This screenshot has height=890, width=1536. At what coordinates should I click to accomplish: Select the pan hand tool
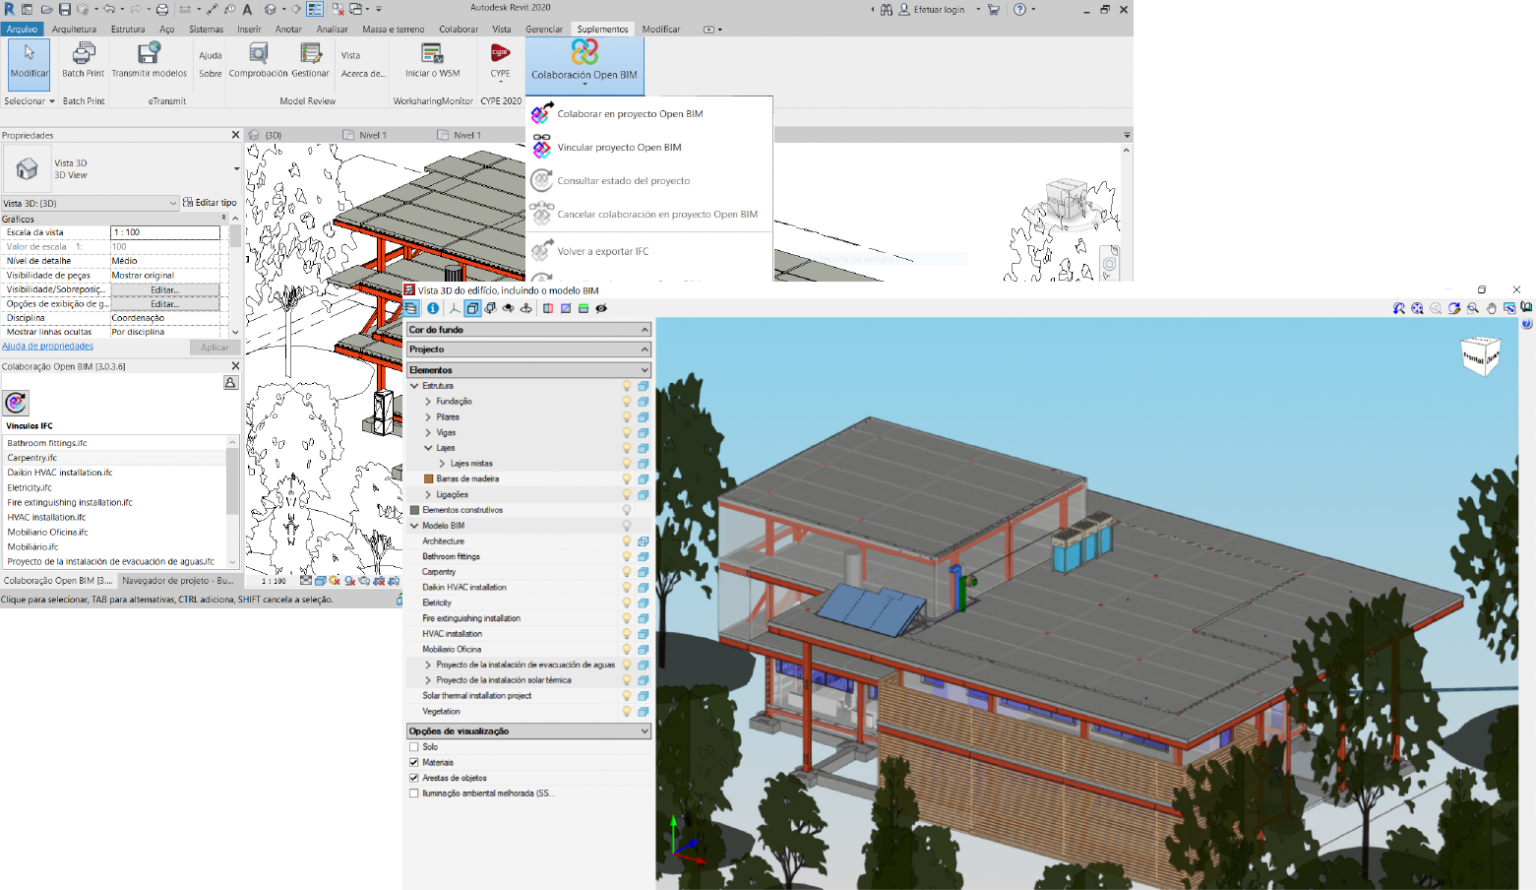[1491, 308]
